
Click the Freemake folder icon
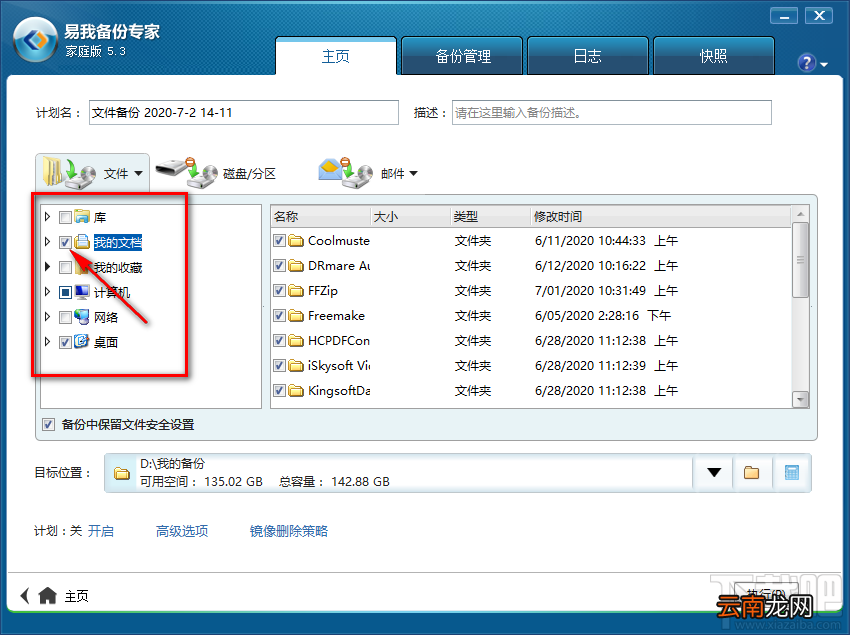click(x=296, y=316)
